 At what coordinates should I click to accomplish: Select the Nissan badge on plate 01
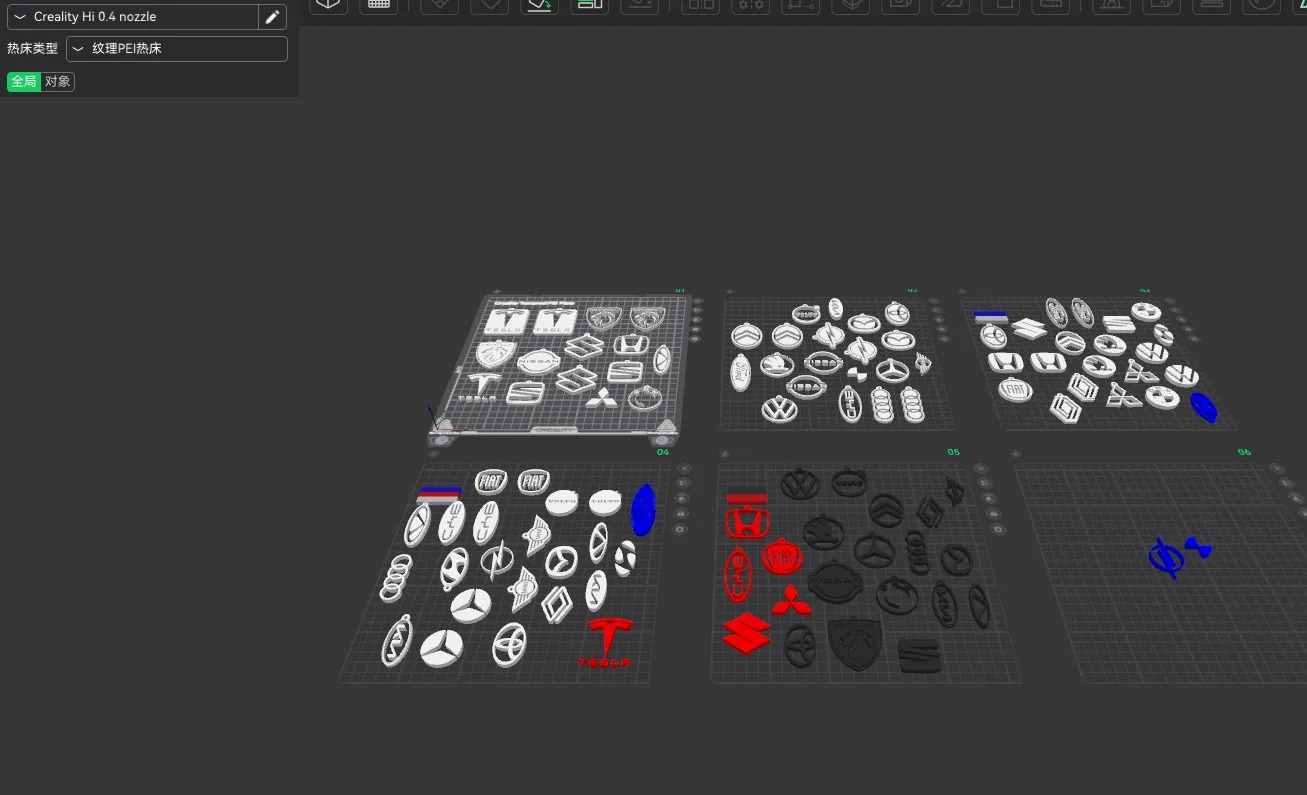coord(537,362)
